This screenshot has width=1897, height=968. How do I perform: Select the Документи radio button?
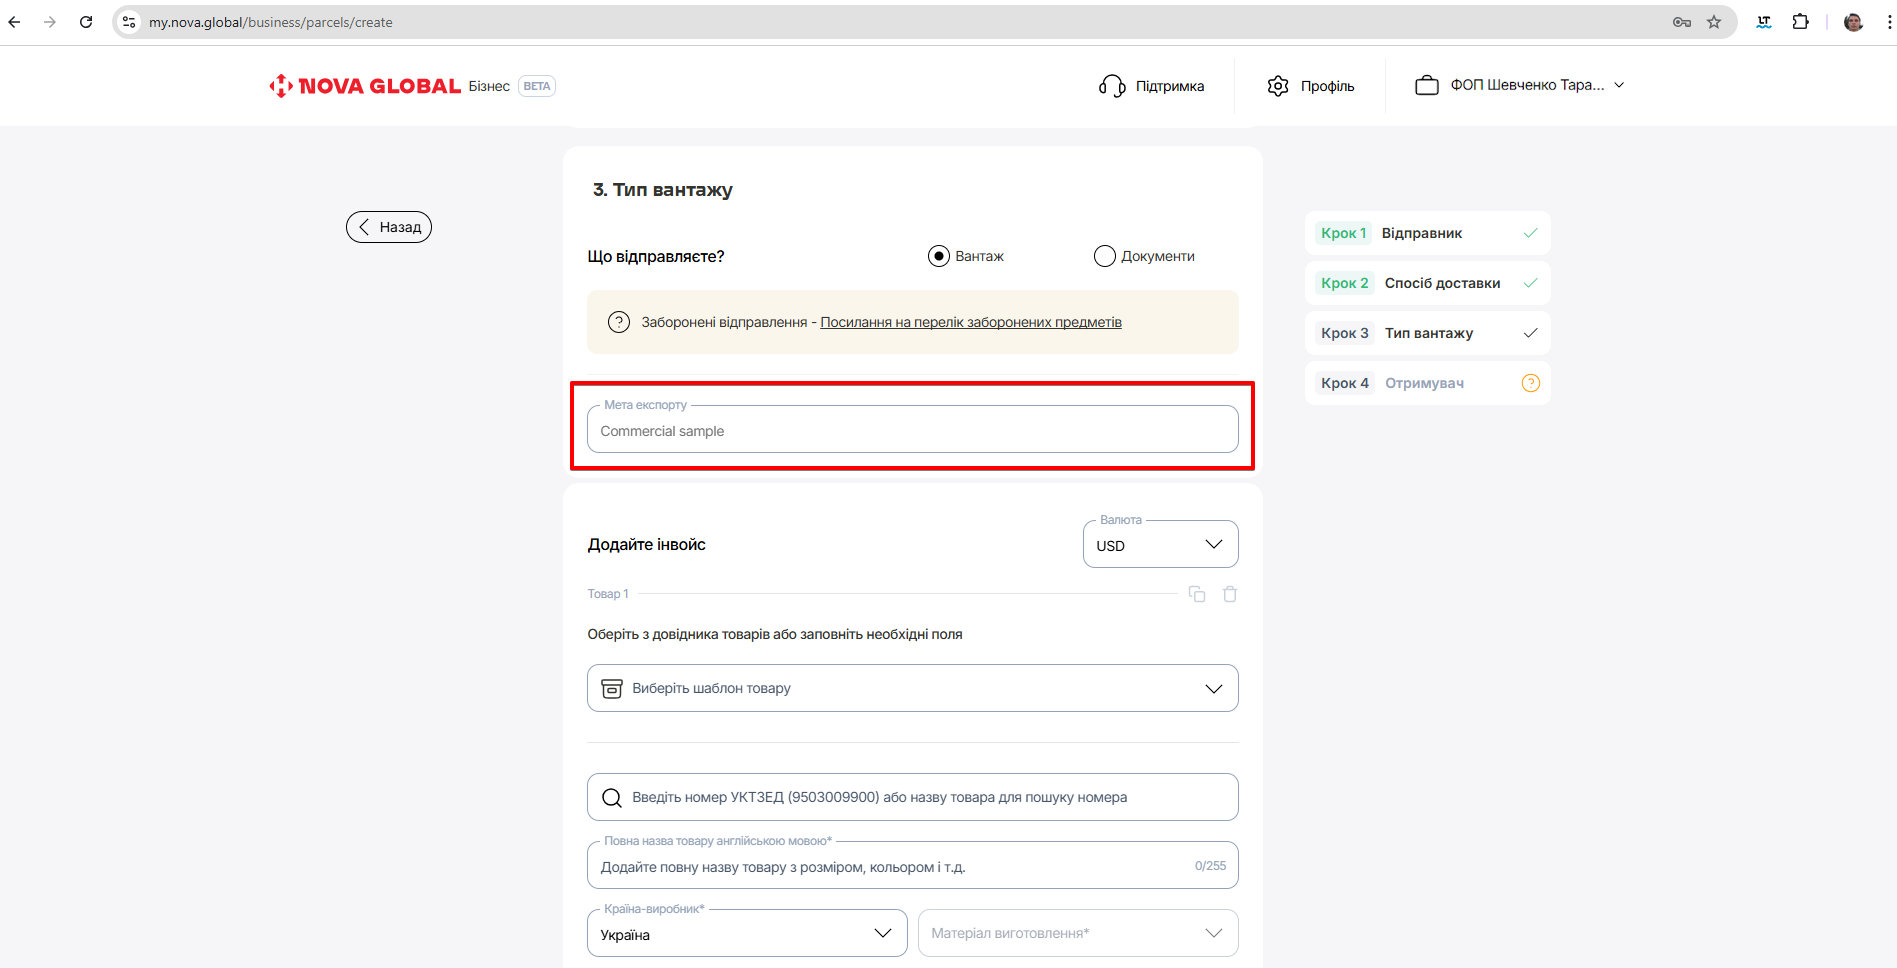pos(1104,256)
